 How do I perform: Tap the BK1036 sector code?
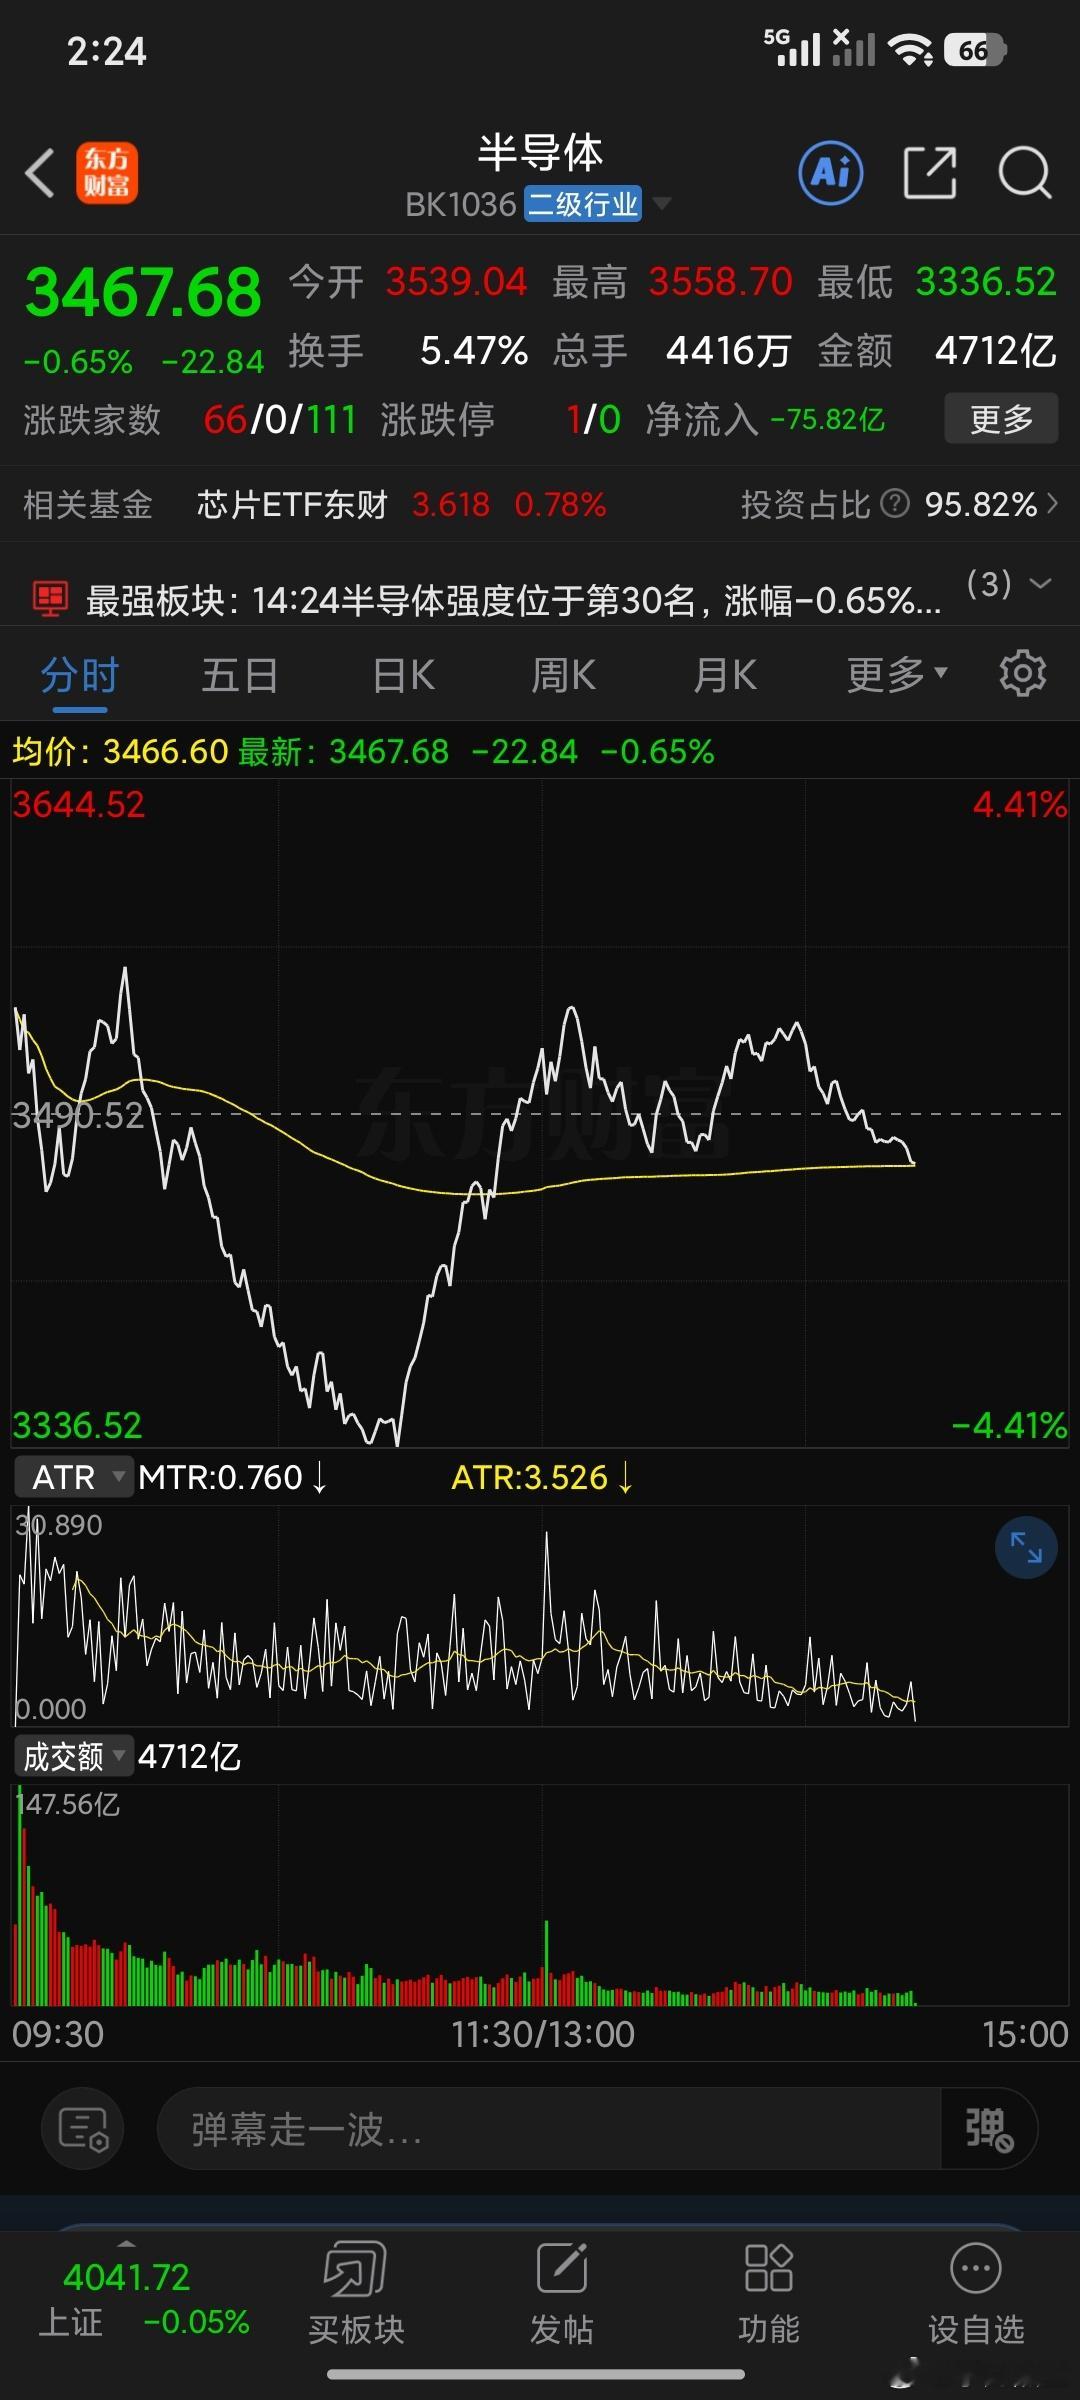pos(460,205)
